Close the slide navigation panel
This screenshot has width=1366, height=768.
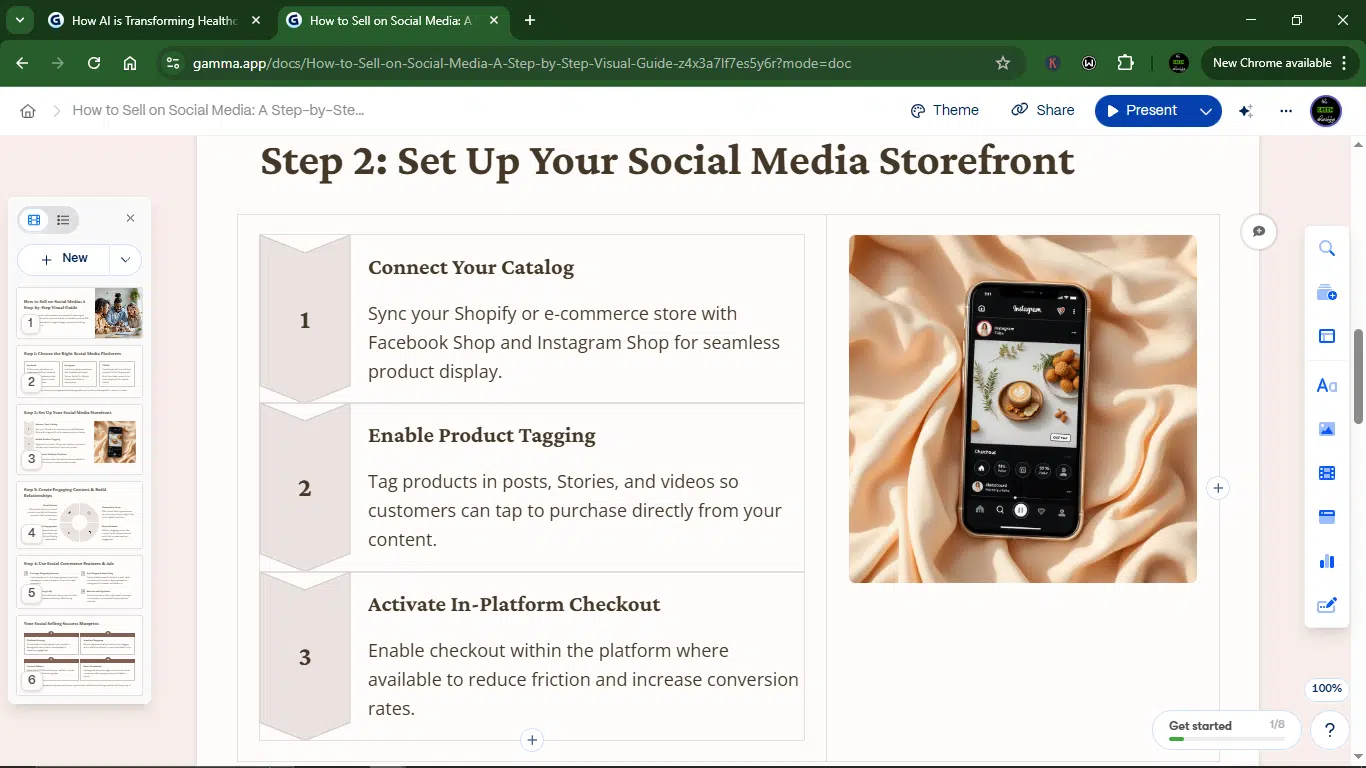click(130, 218)
